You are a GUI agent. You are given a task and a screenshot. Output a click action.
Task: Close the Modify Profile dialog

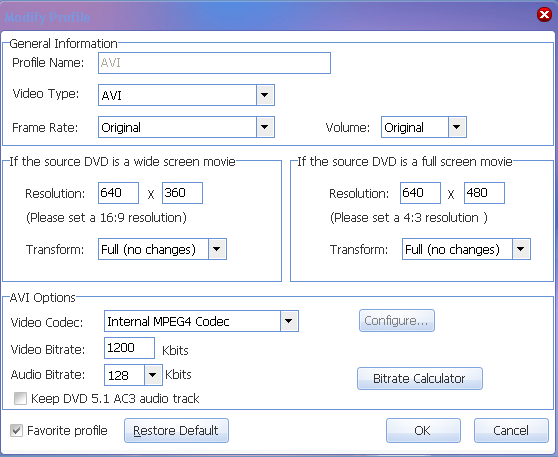(544, 15)
